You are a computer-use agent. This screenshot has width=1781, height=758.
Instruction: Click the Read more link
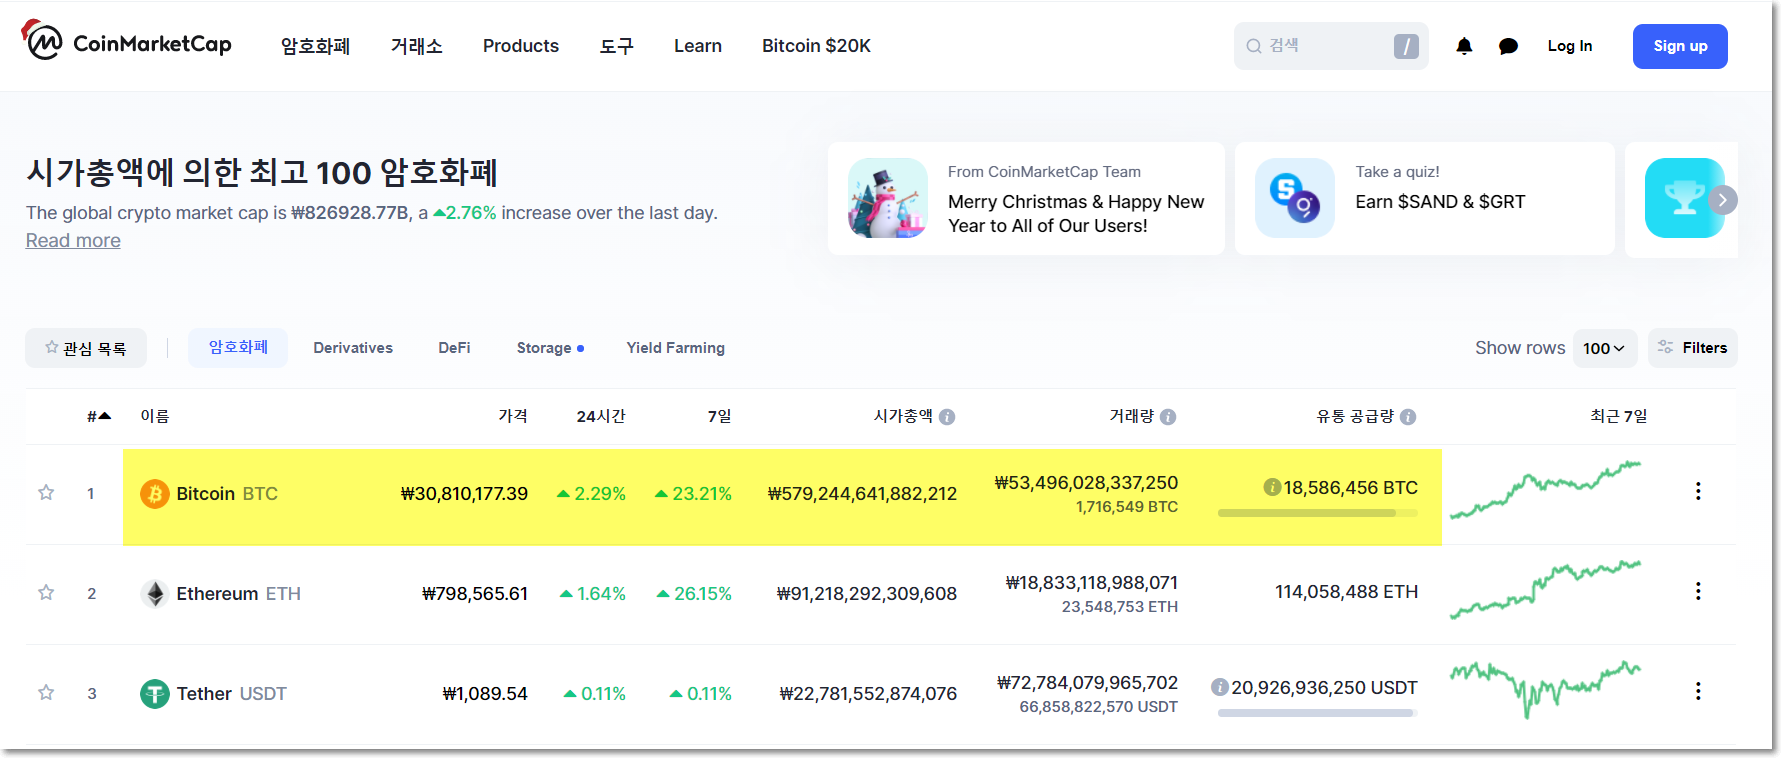73,241
